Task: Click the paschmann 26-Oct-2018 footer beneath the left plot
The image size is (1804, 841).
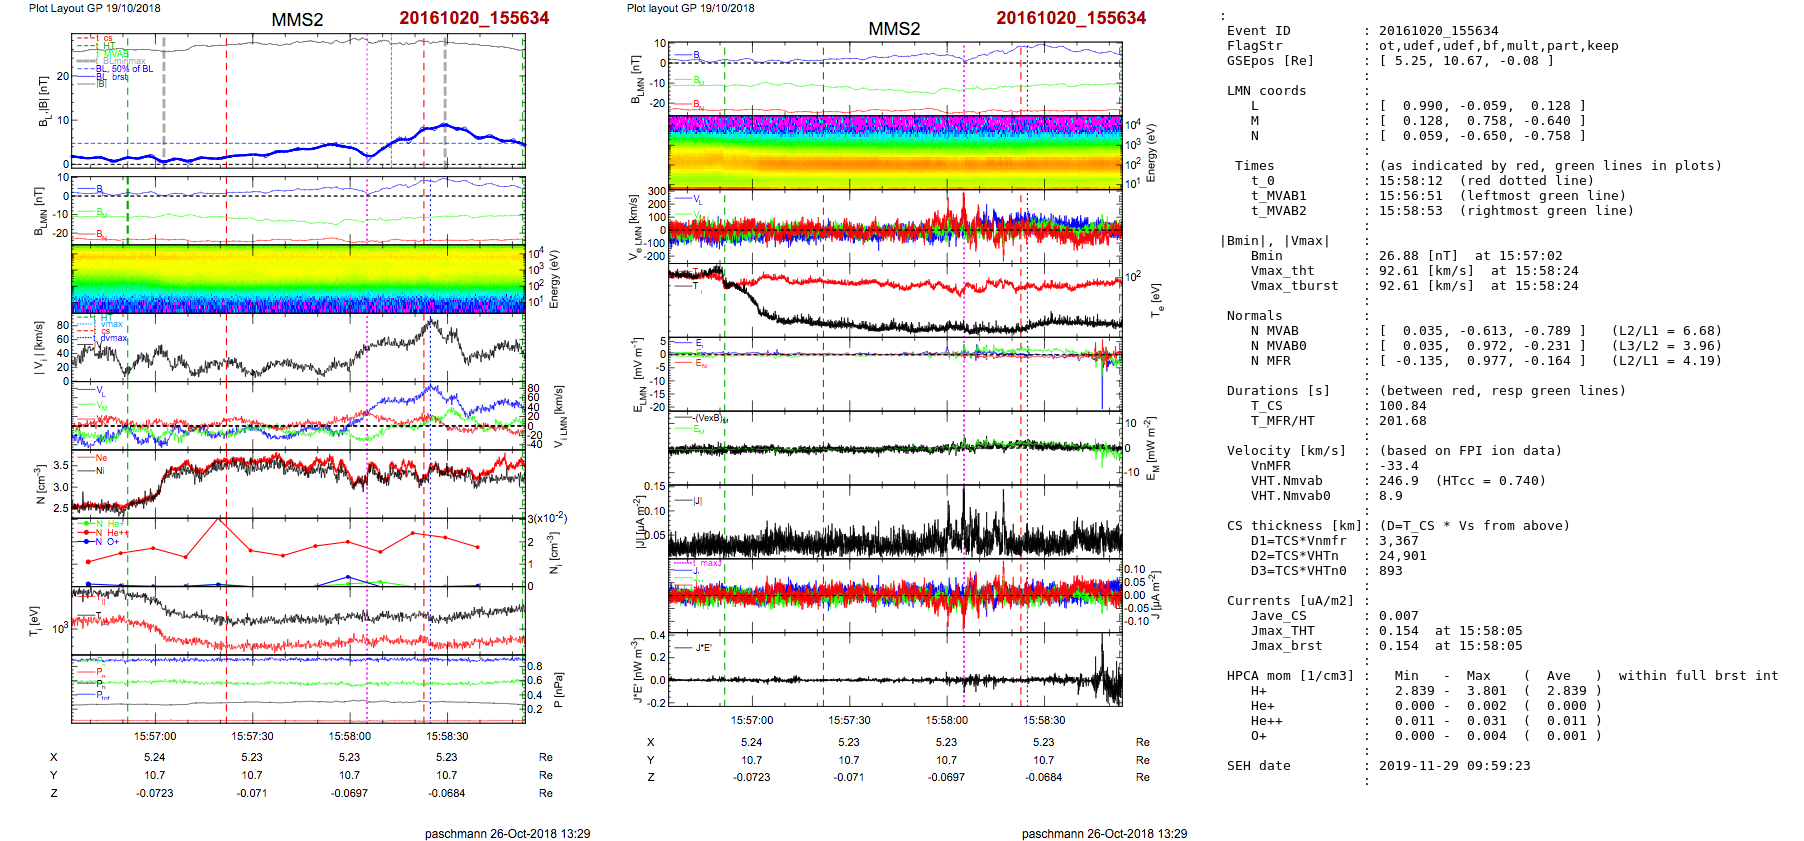Action: 507,833
